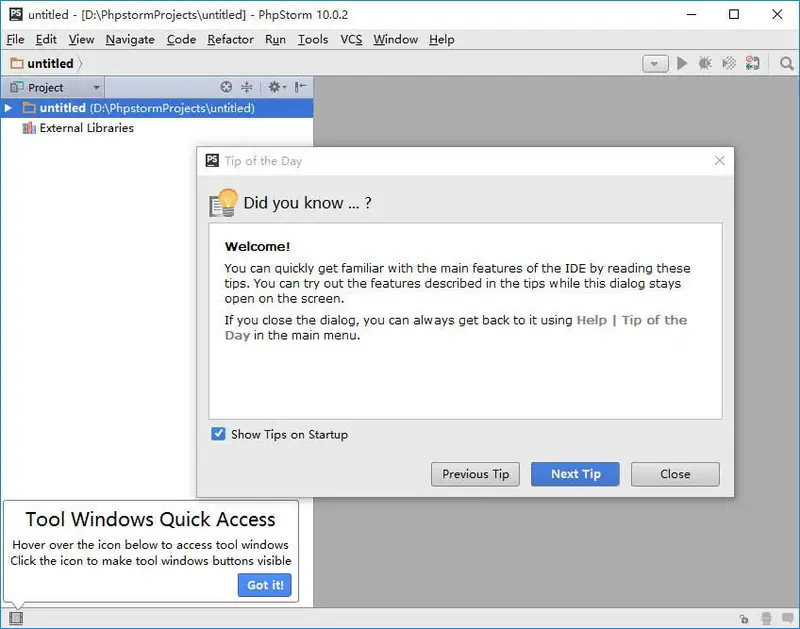This screenshot has height=629, width=800.
Task: Click tool windows quick access icon in status bar
Action: [16, 619]
